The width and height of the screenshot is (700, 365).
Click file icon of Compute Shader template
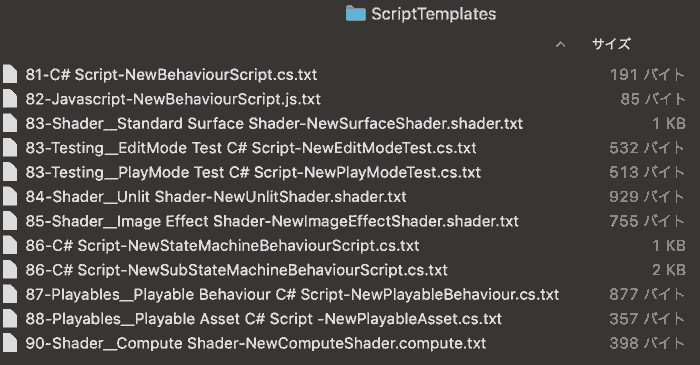(10, 343)
